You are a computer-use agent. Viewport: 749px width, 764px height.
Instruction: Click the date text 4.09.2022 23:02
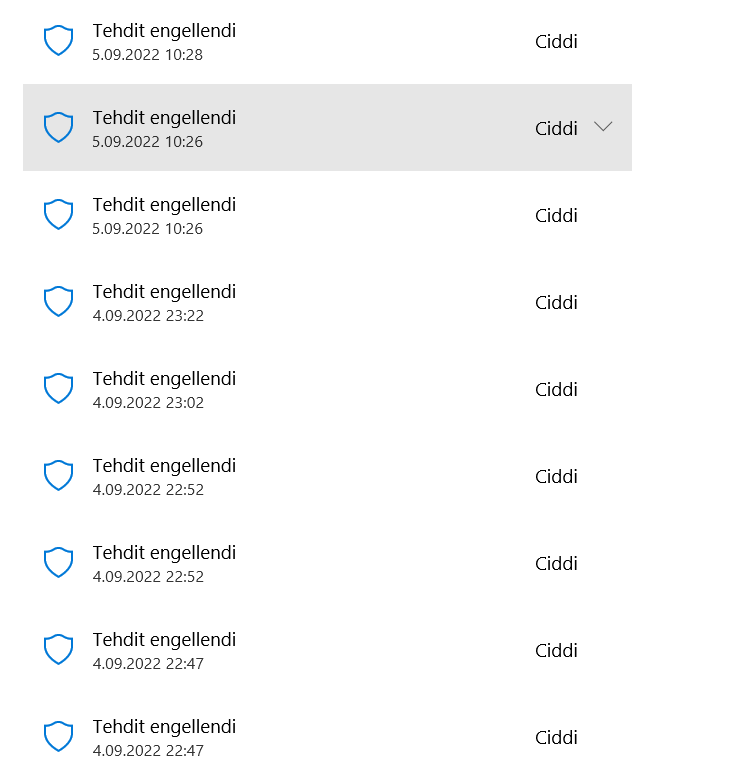(x=148, y=403)
